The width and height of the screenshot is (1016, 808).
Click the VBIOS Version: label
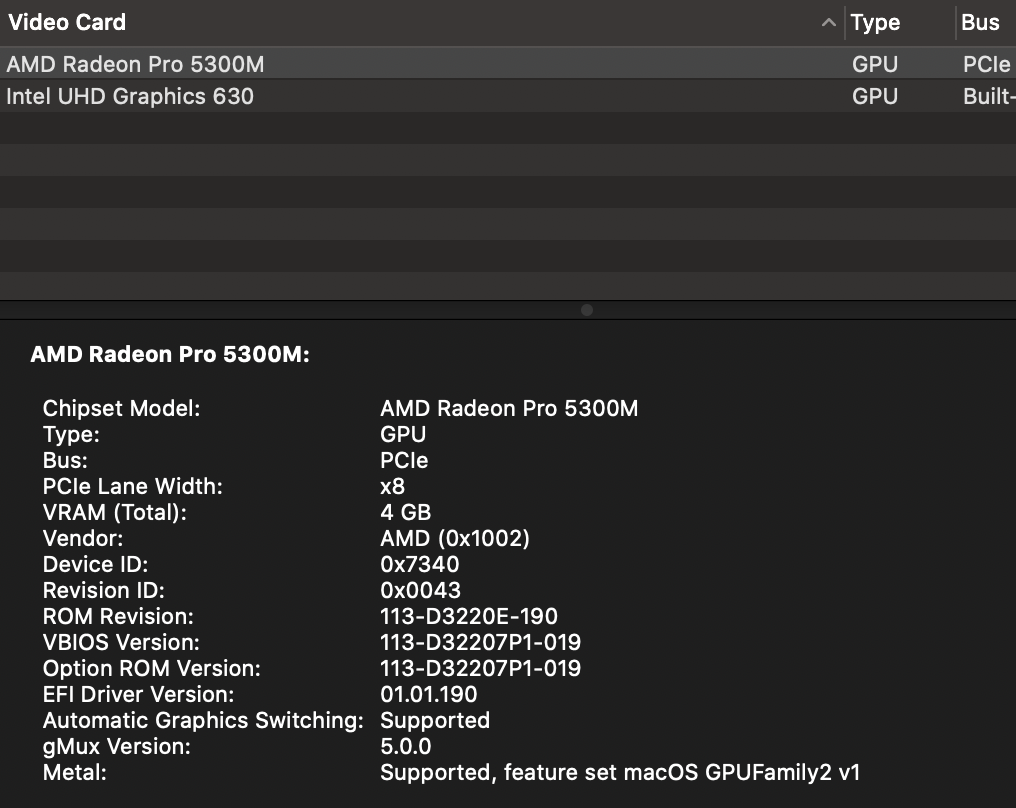click(121, 642)
